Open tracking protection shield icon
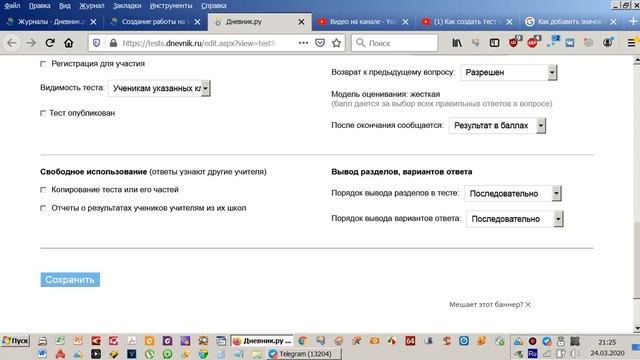640x360 pixels. coord(96,43)
